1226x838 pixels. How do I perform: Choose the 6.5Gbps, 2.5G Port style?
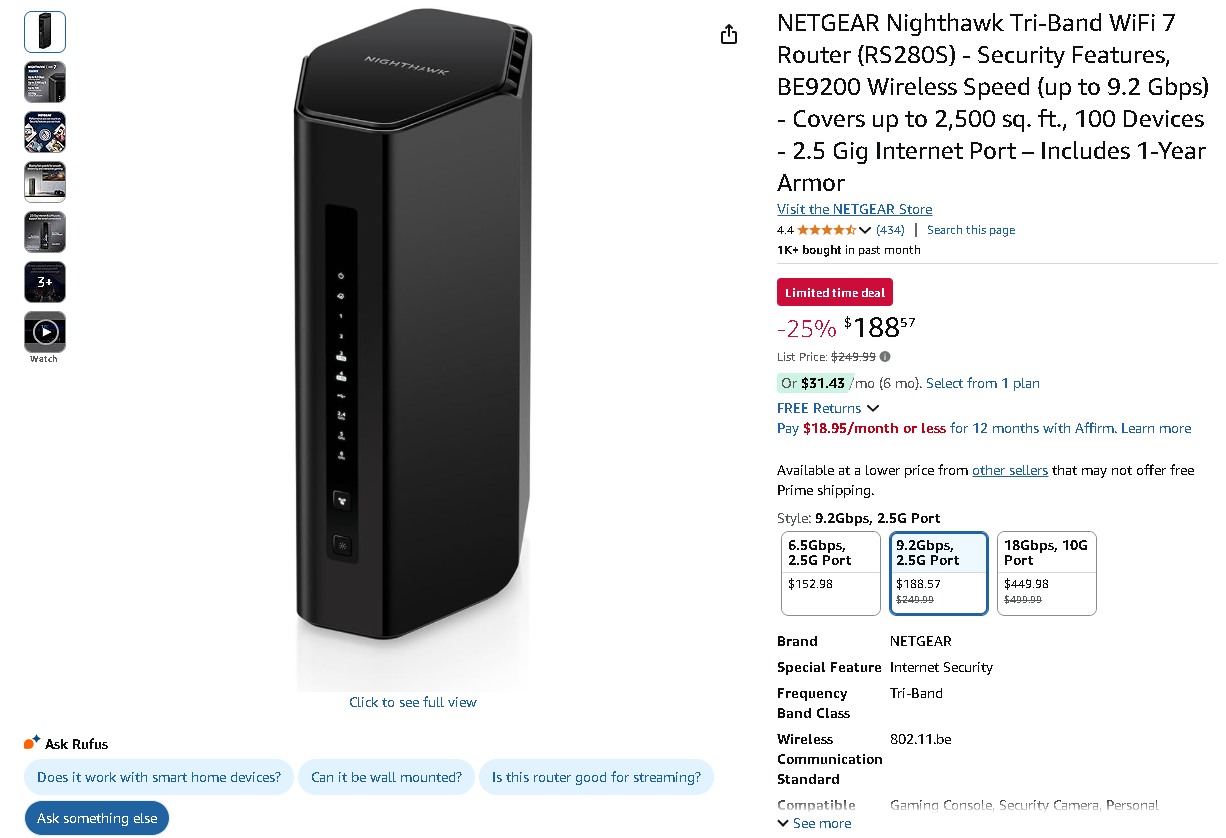point(830,573)
